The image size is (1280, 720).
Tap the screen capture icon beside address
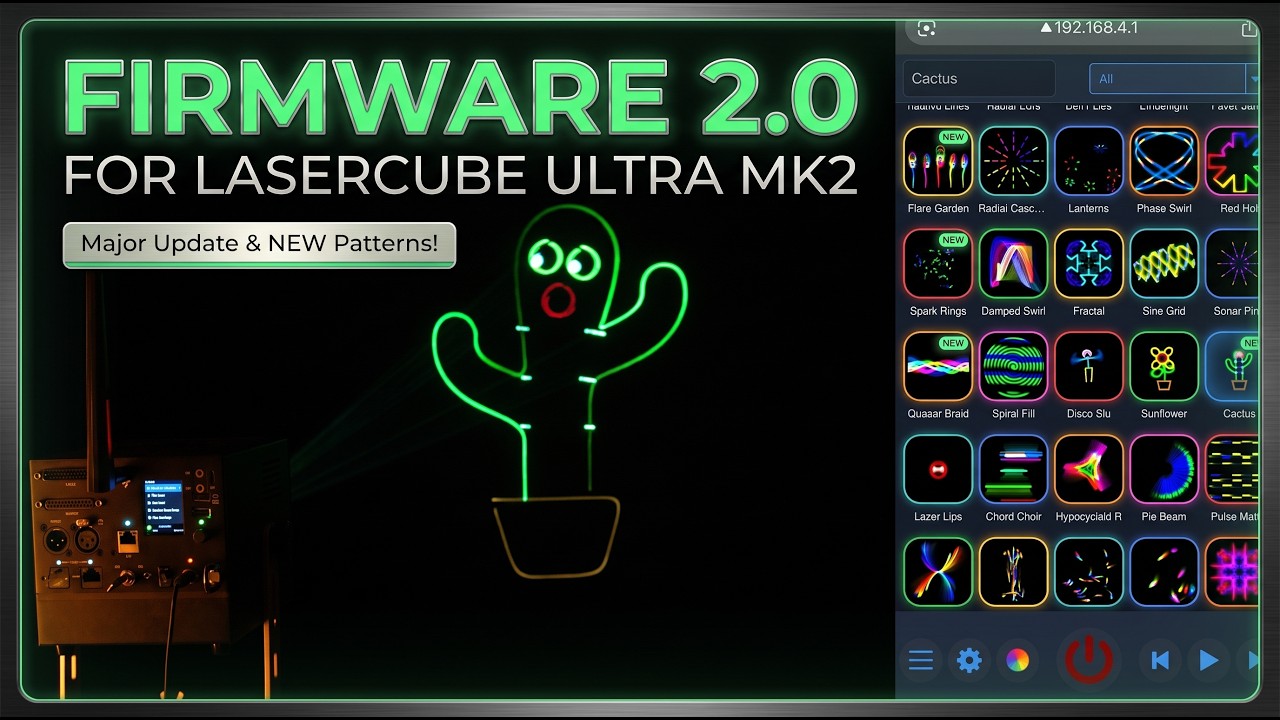[x=927, y=29]
